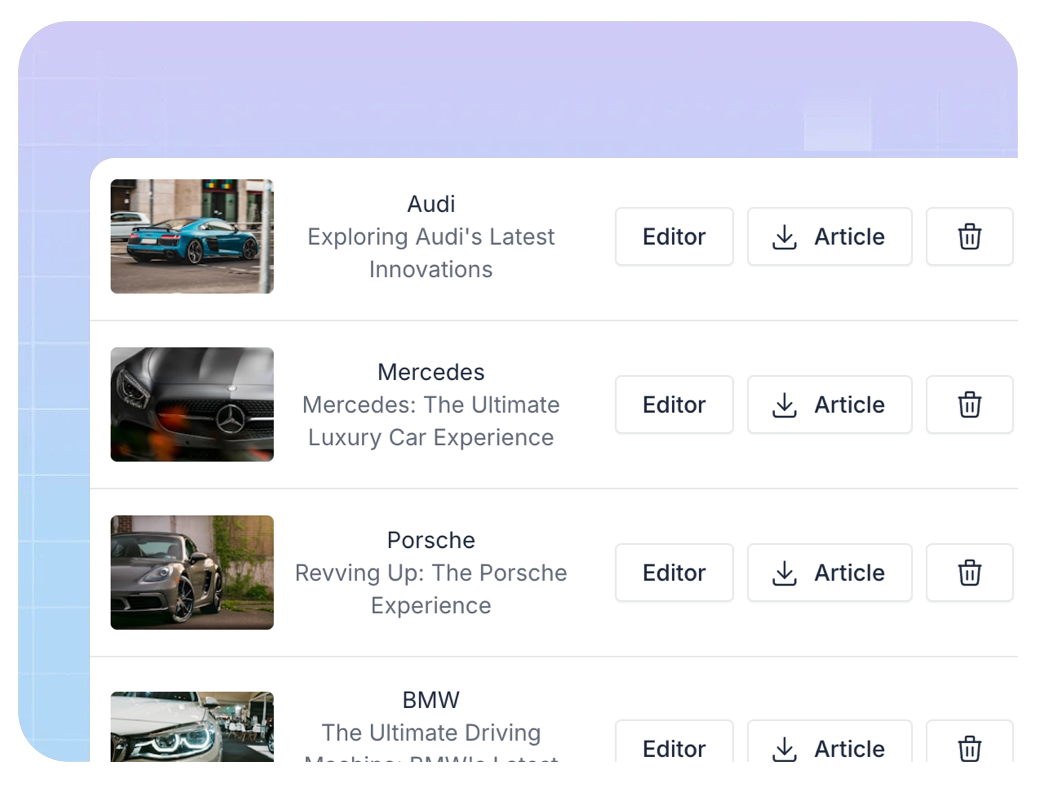Click the Mercedes grille thumbnail image
Image resolution: width=1050 pixels, height=788 pixels.
click(x=192, y=405)
